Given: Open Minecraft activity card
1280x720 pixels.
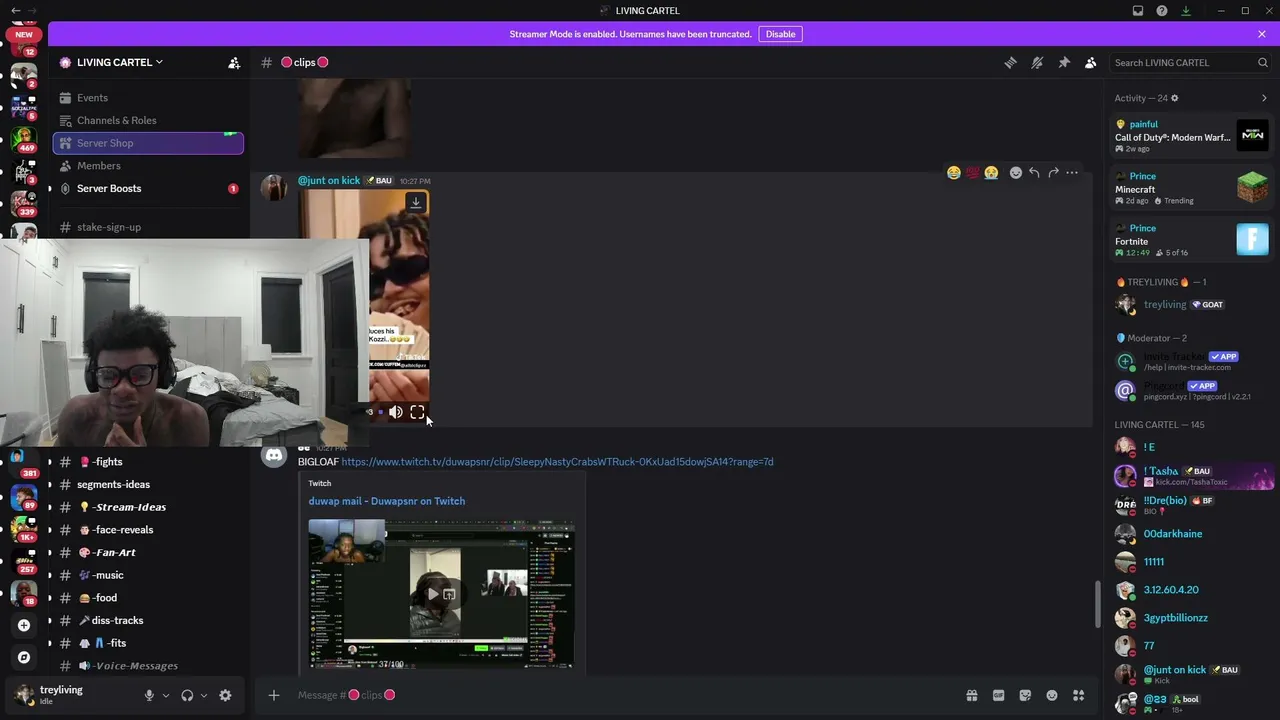Looking at the screenshot, I should (1191, 188).
